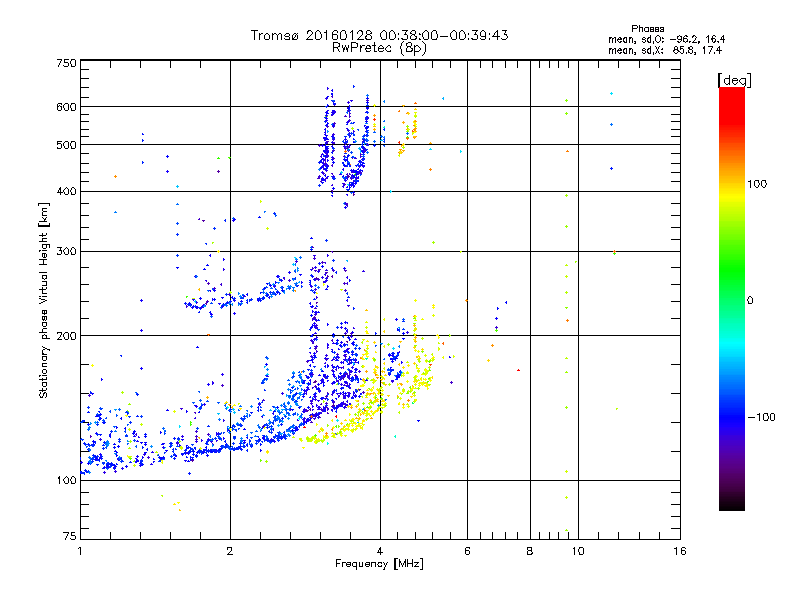
Task: Click the x-axis tick label '1'
Action: (x=80, y=551)
